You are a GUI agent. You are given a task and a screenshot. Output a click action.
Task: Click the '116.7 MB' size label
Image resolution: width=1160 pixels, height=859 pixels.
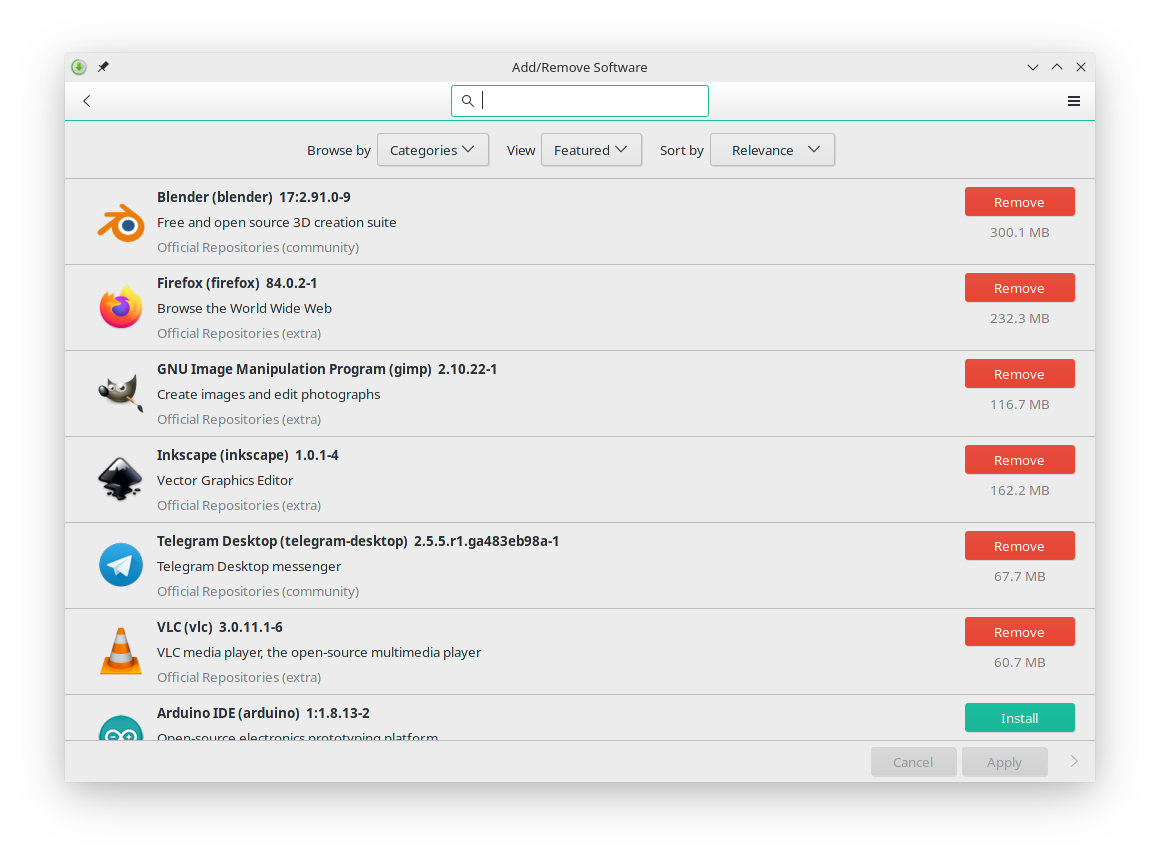pos(1019,404)
